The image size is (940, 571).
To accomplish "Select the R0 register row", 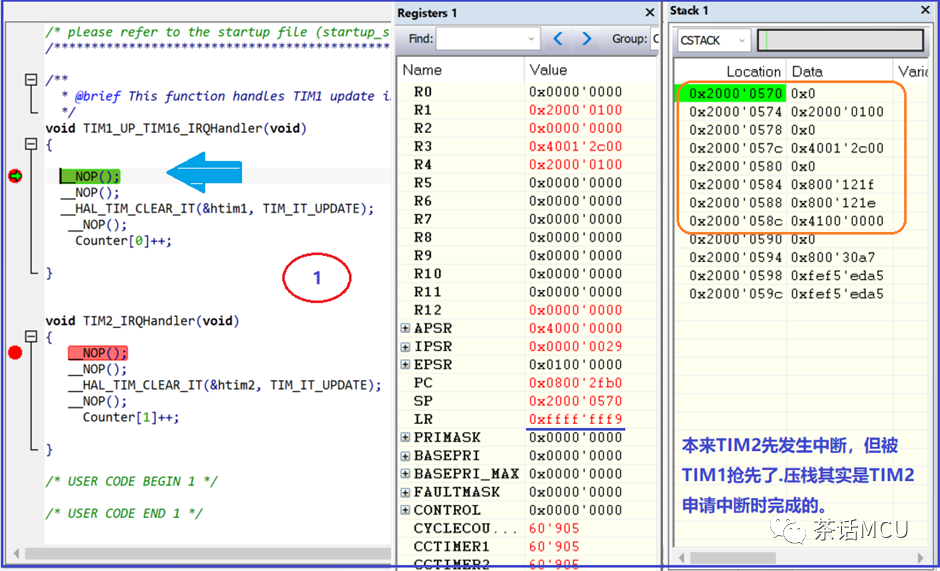I will 526,92.
